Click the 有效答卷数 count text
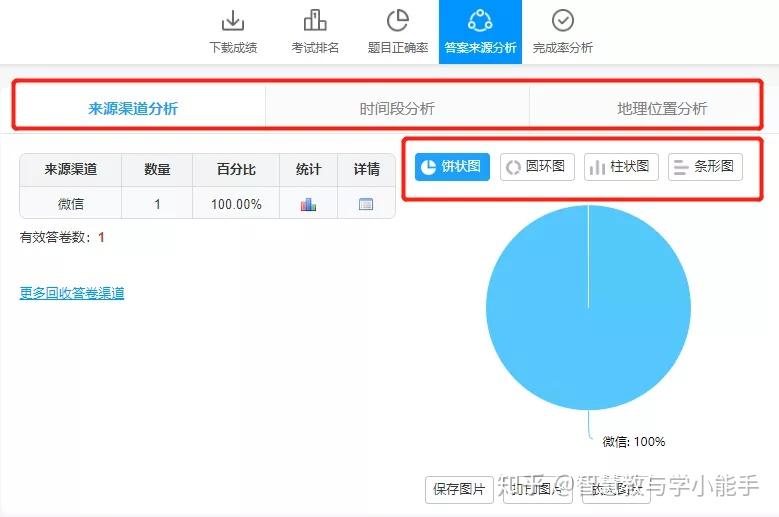 tap(62, 237)
